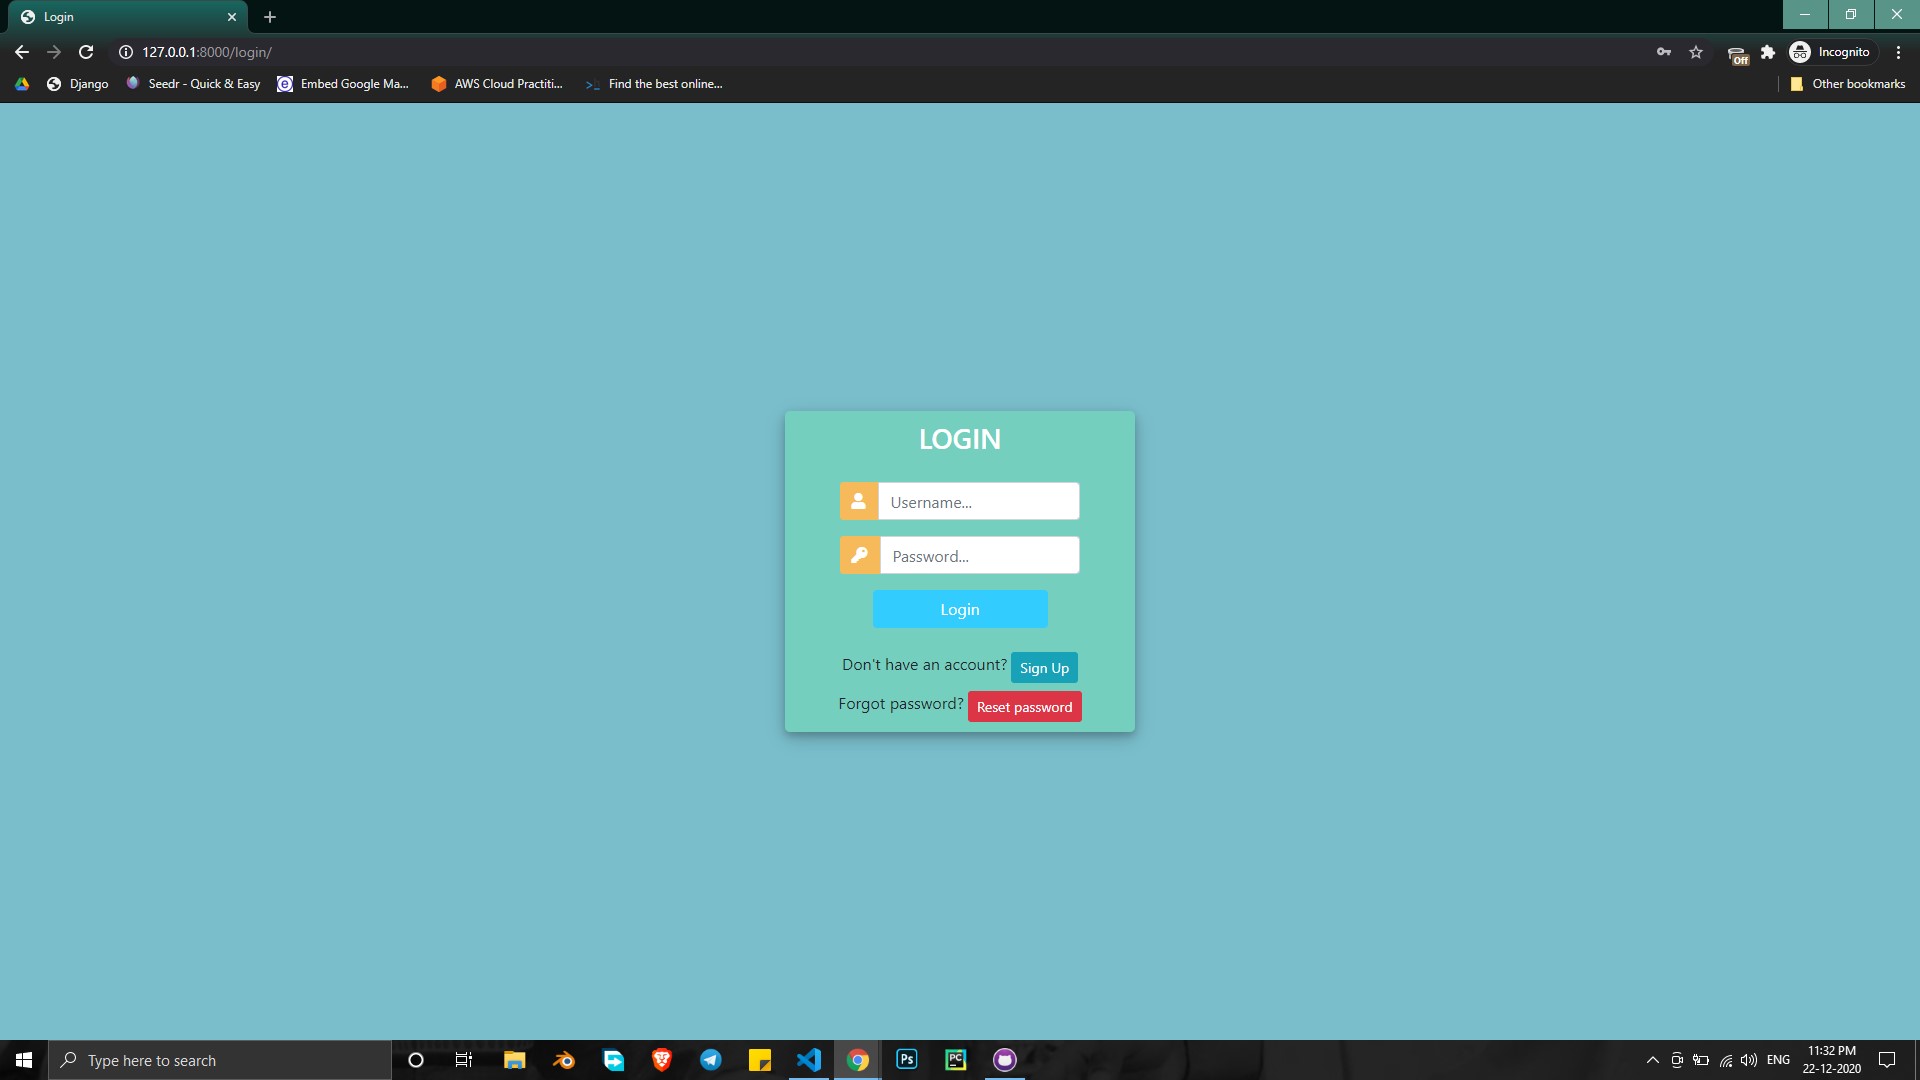This screenshot has width=1920, height=1080.
Task: Select the Login browser tab
Action: [x=128, y=17]
